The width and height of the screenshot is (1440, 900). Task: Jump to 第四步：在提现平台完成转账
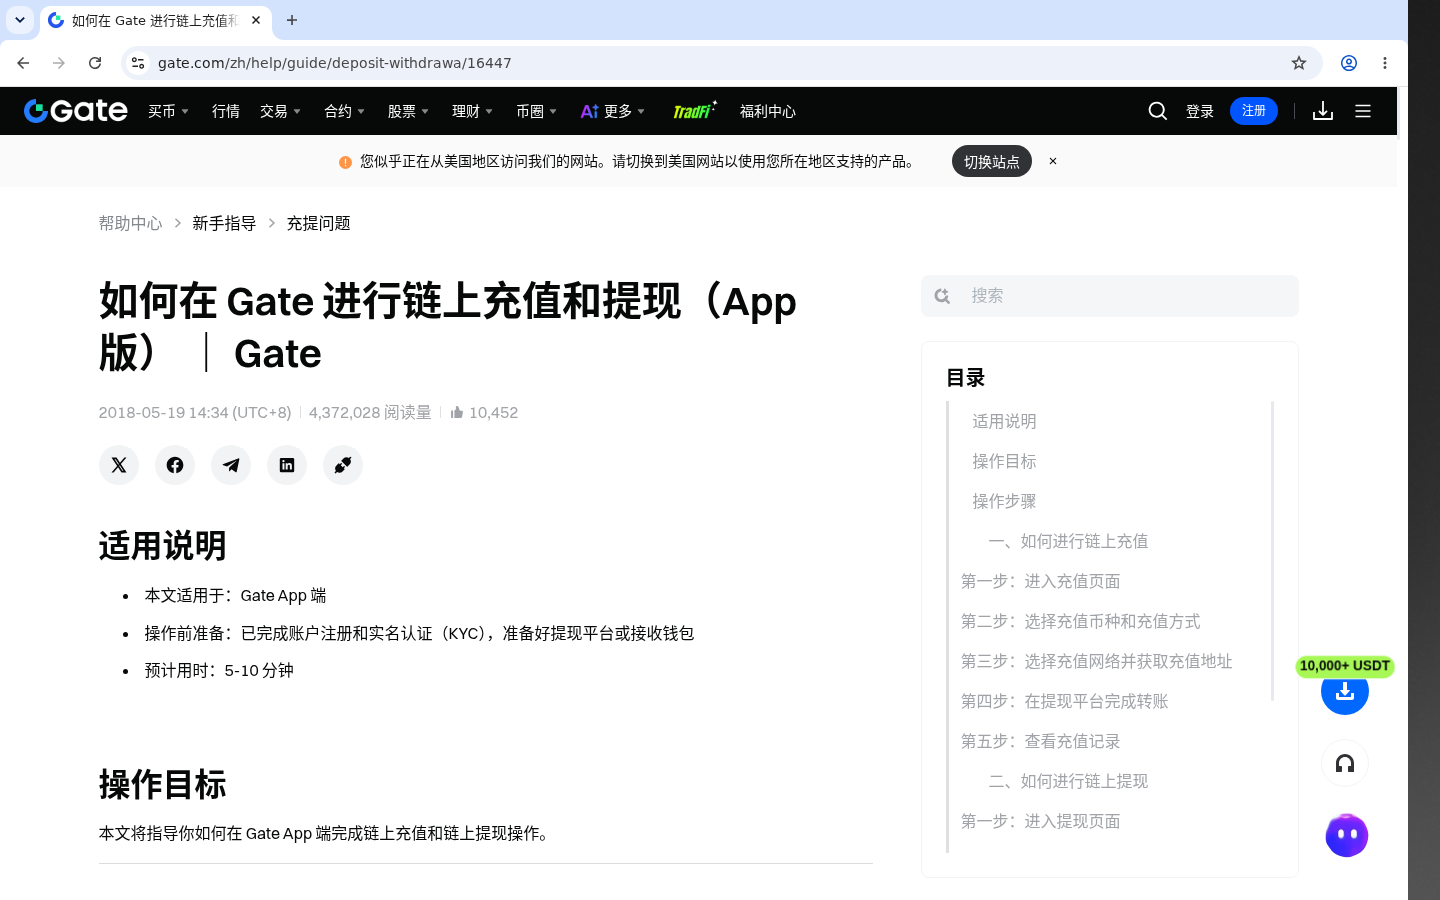pyautogui.click(x=1064, y=701)
